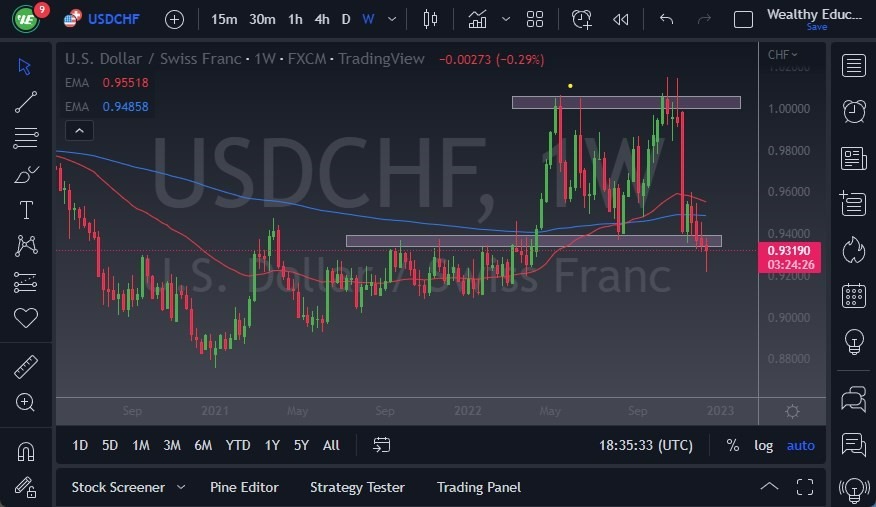This screenshot has height=507, width=876.
Task: Expand the Stock Screener dropdown chevron
Action: [181, 487]
